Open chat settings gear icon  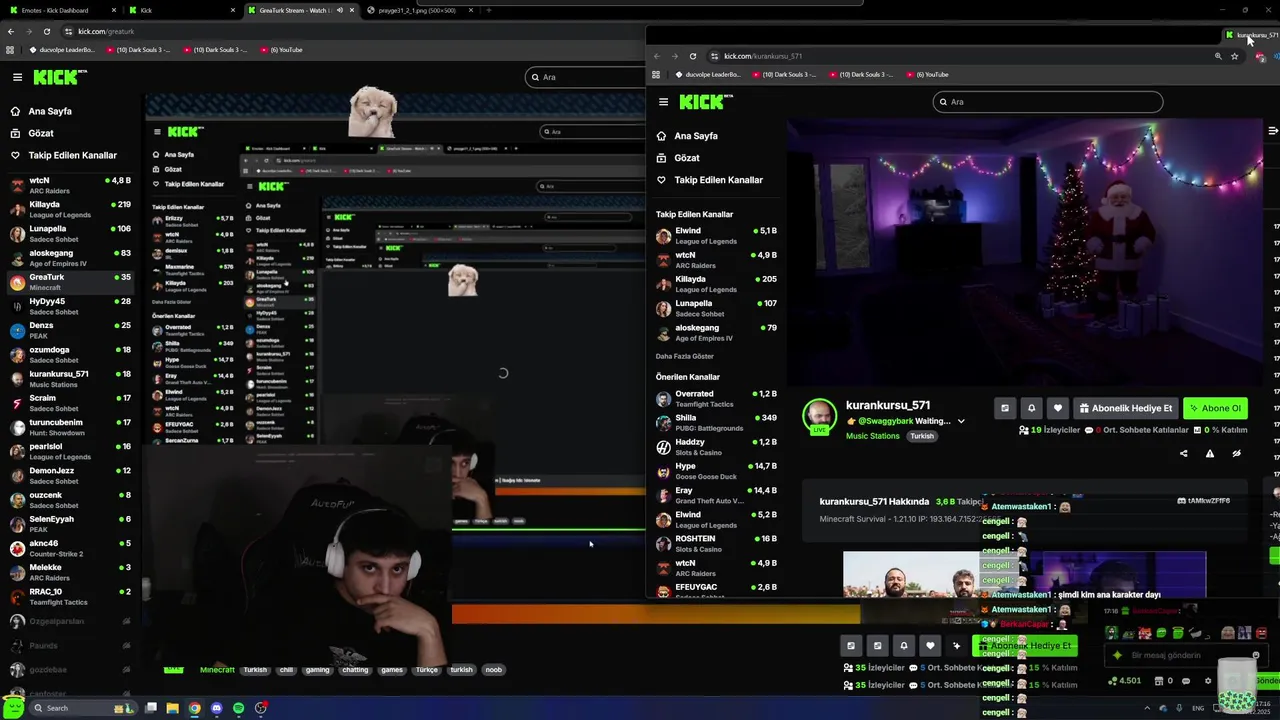(1208, 681)
